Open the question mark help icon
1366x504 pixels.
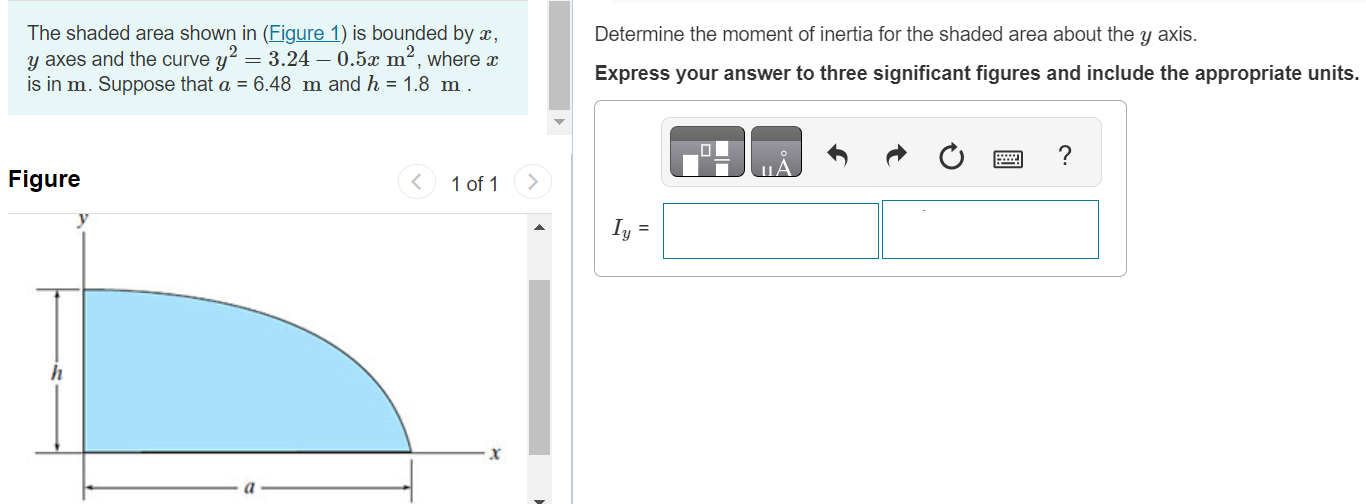(1065, 155)
